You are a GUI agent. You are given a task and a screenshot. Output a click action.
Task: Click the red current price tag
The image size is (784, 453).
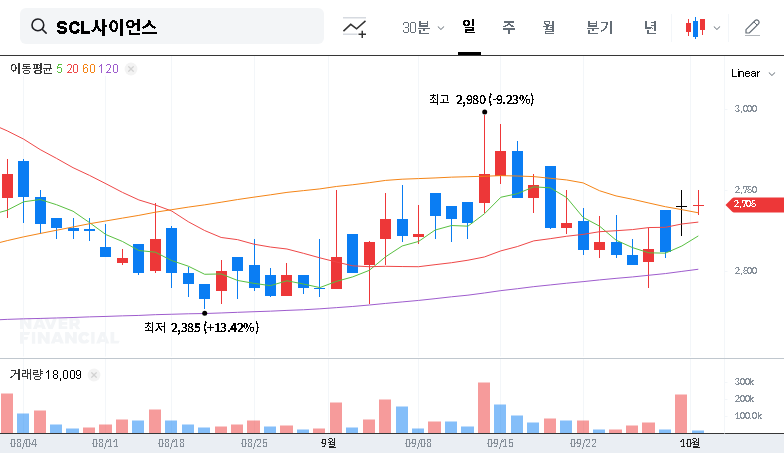(743, 204)
